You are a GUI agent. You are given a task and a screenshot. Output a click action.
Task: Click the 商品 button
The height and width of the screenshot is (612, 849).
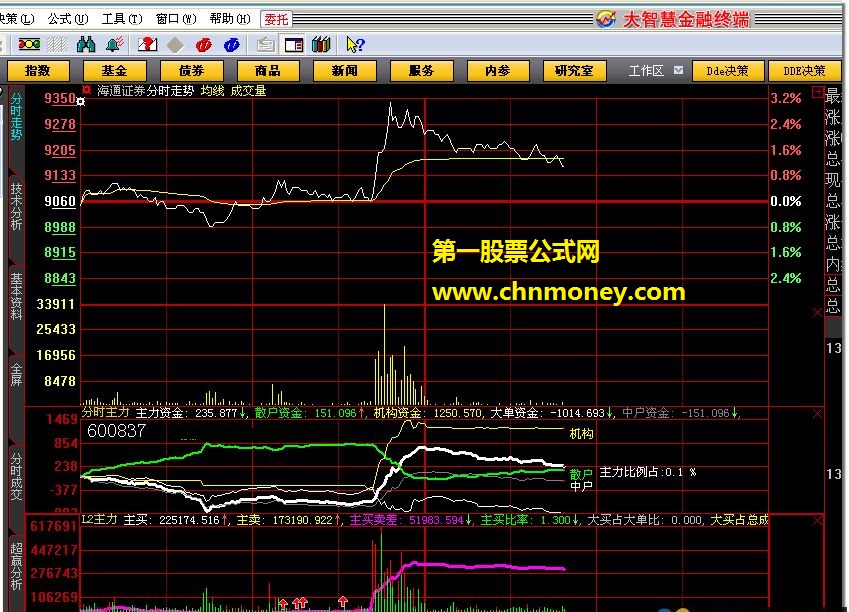tap(268, 71)
